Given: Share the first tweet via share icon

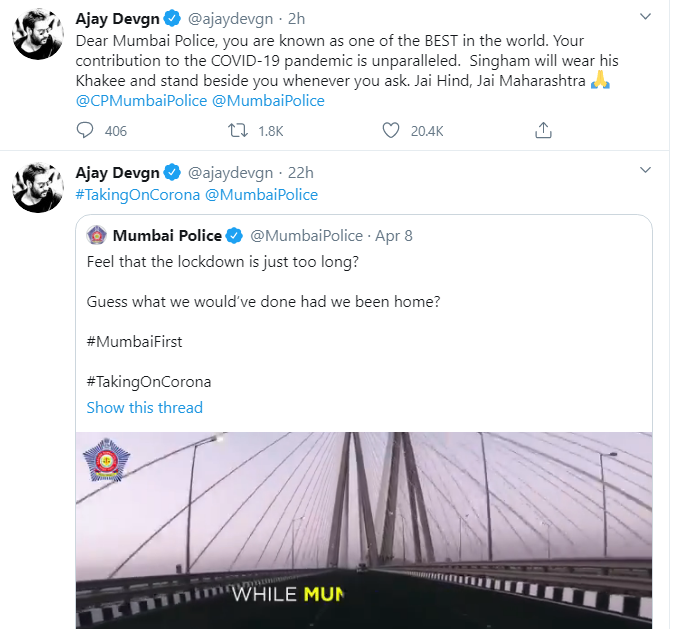Looking at the screenshot, I should [x=544, y=130].
